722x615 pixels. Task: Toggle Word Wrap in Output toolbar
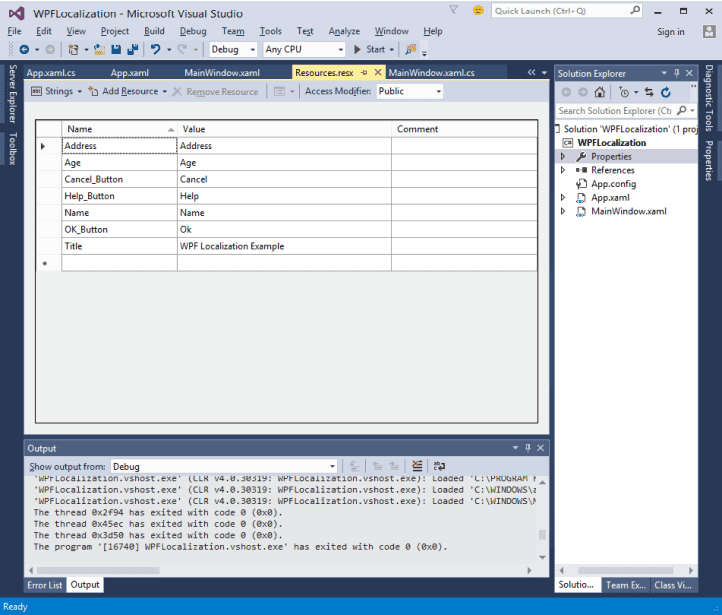pyautogui.click(x=439, y=466)
